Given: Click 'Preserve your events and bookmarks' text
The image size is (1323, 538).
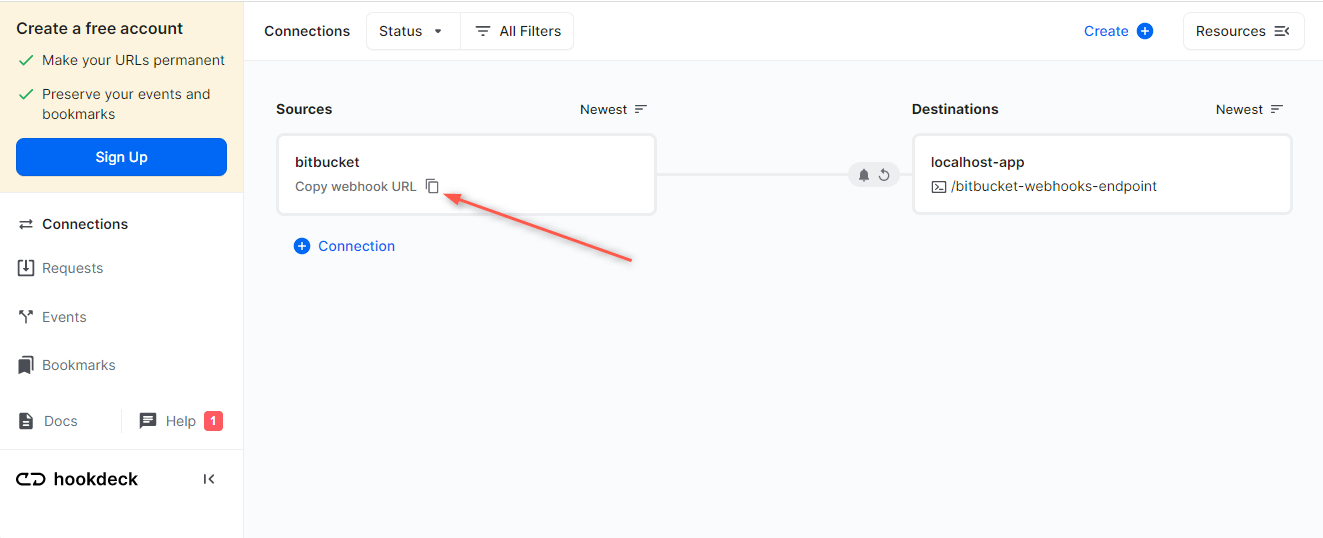Looking at the screenshot, I should tap(126, 104).
